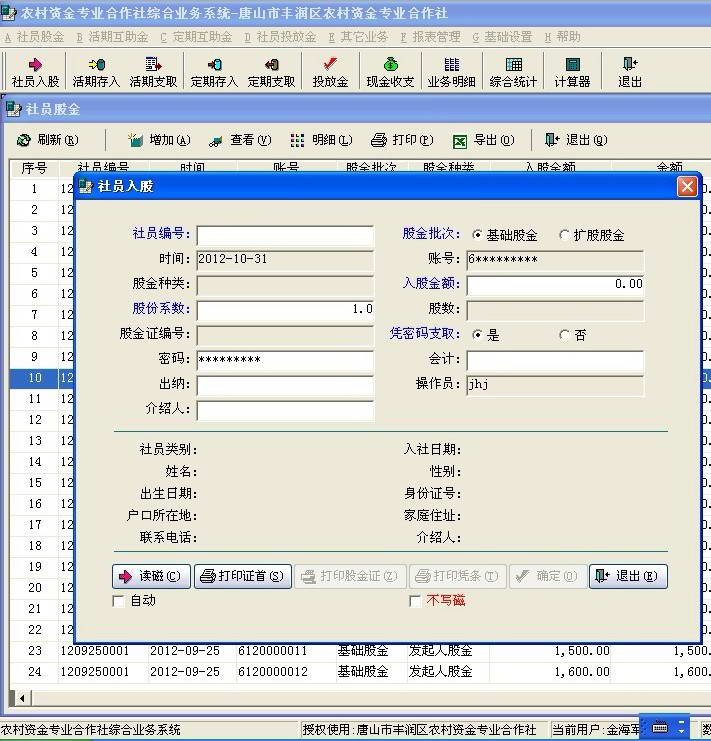Open the 社员投放金 menu
The width and height of the screenshot is (711, 741).
click(x=280, y=37)
